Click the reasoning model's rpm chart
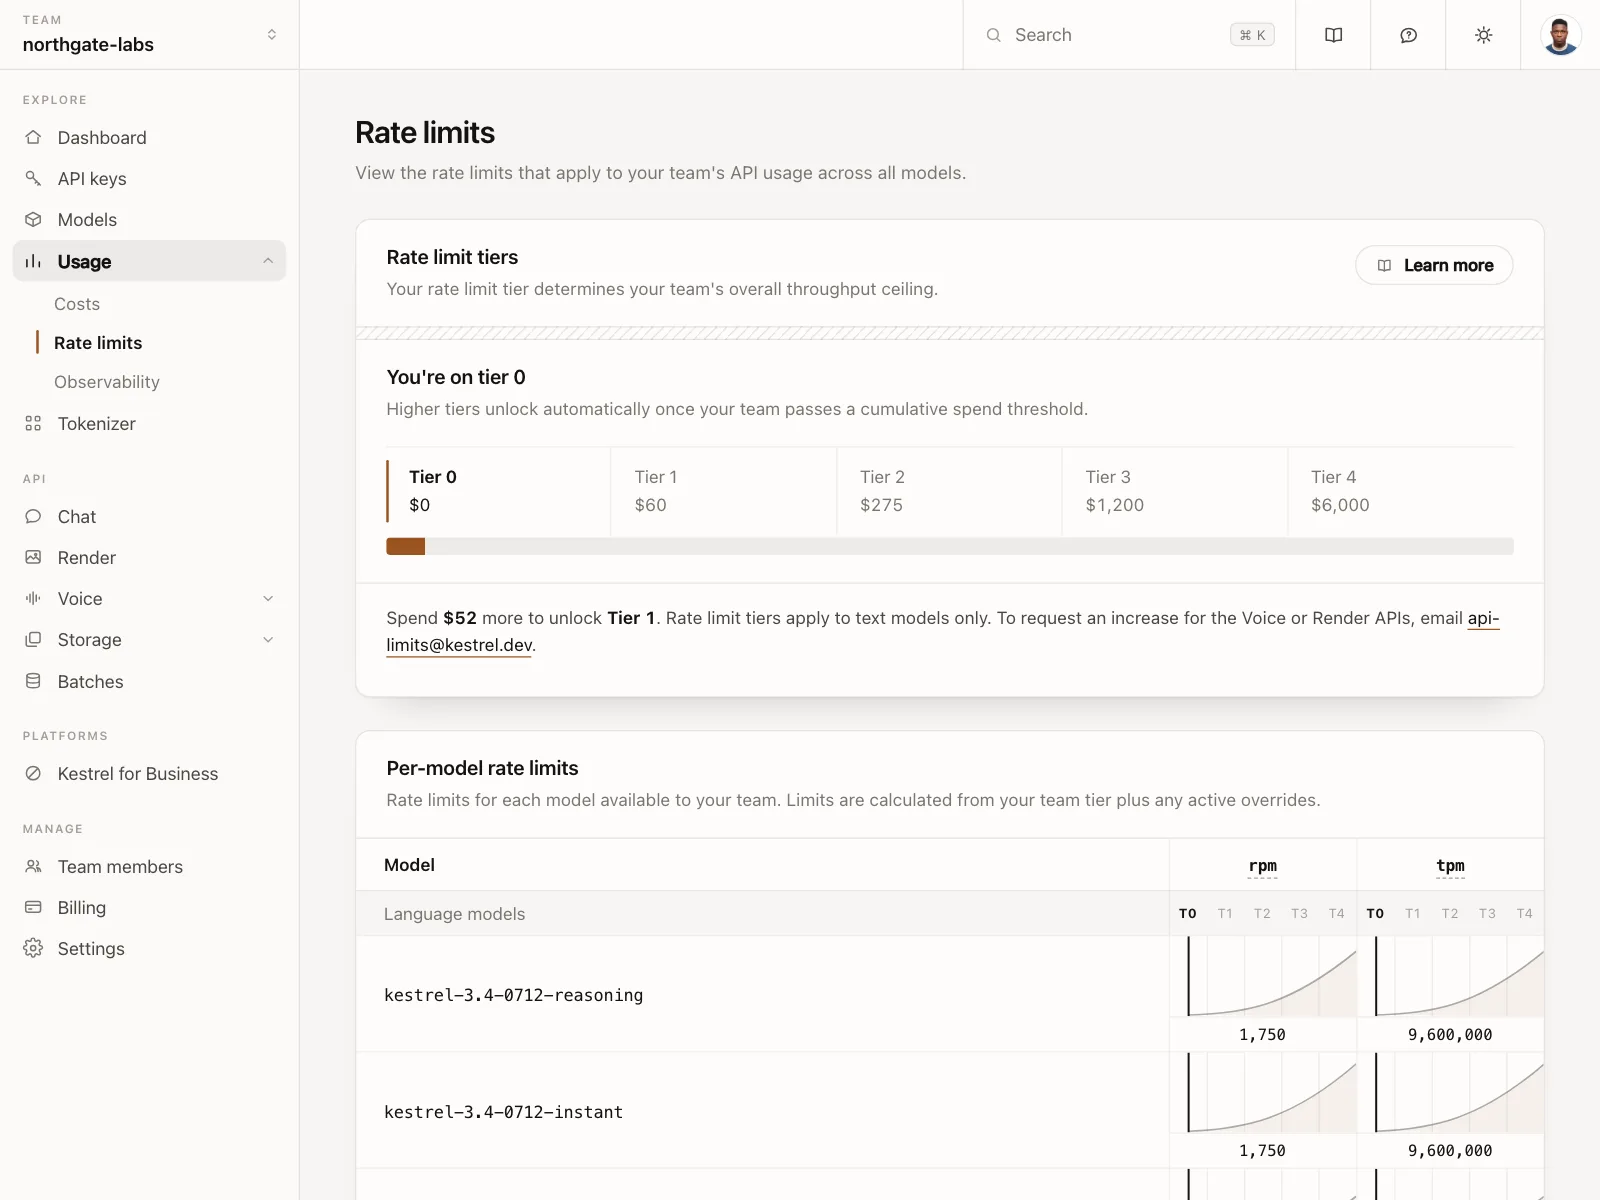The width and height of the screenshot is (1600, 1200). coord(1263,977)
